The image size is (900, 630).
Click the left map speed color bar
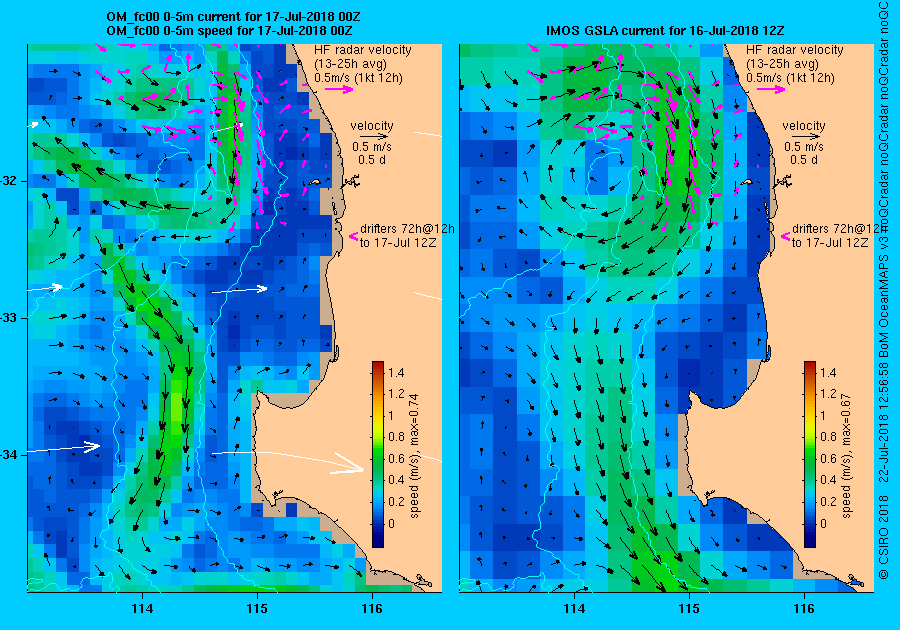(378, 454)
